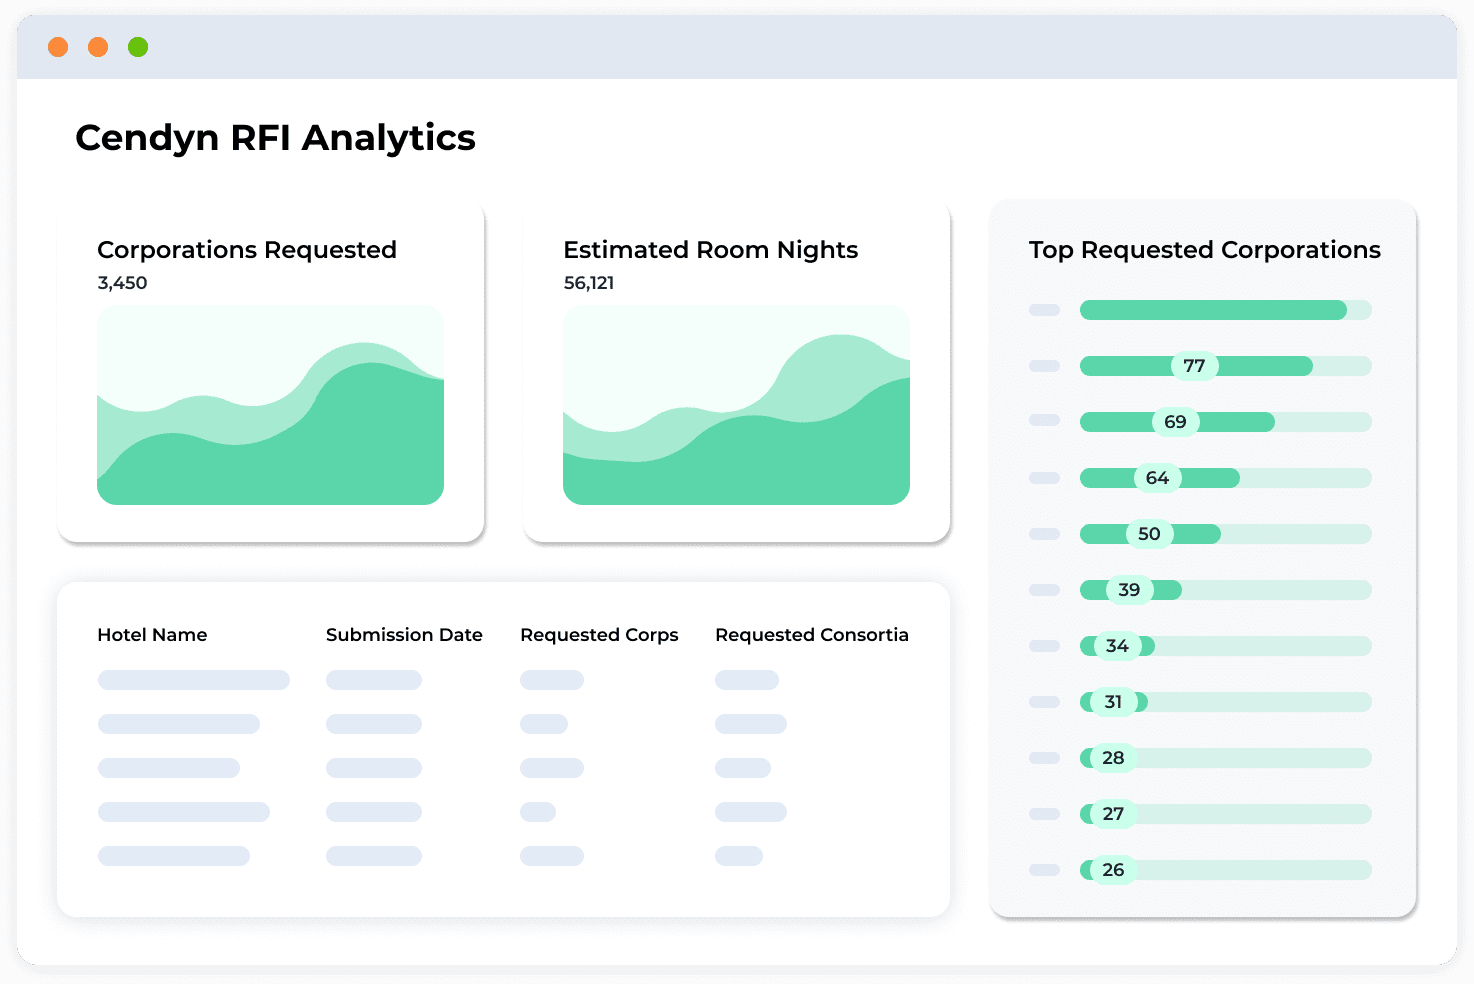The width and height of the screenshot is (1474, 984).
Task: Open the Estimated Room Nights card title
Action: tap(710, 250)
